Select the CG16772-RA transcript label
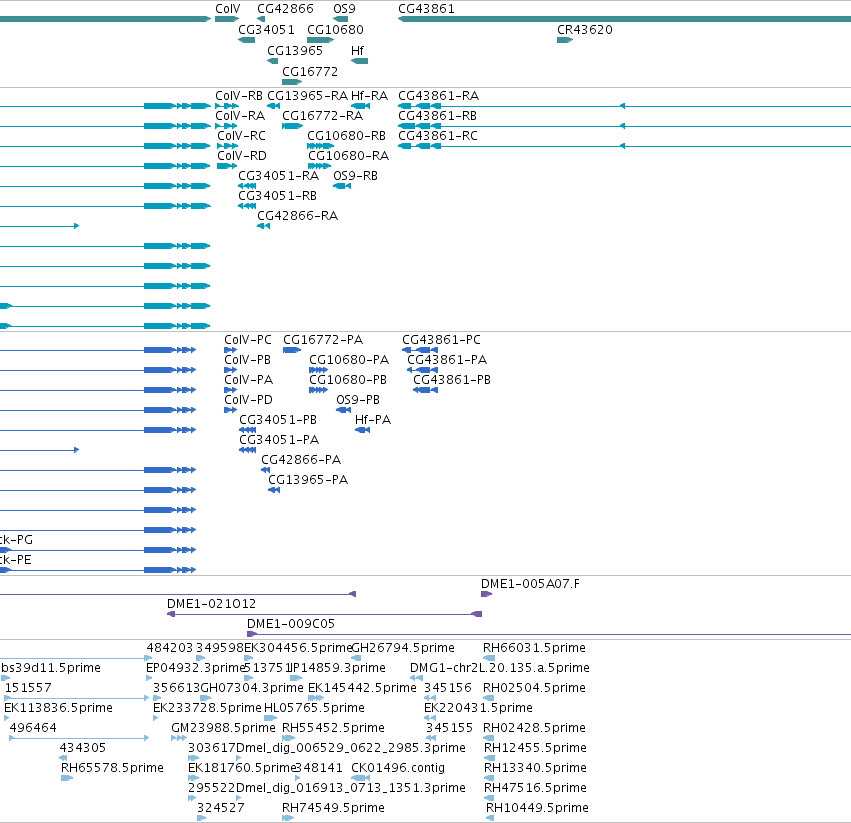Screen dimensions: 851x823 coord(322,116)
